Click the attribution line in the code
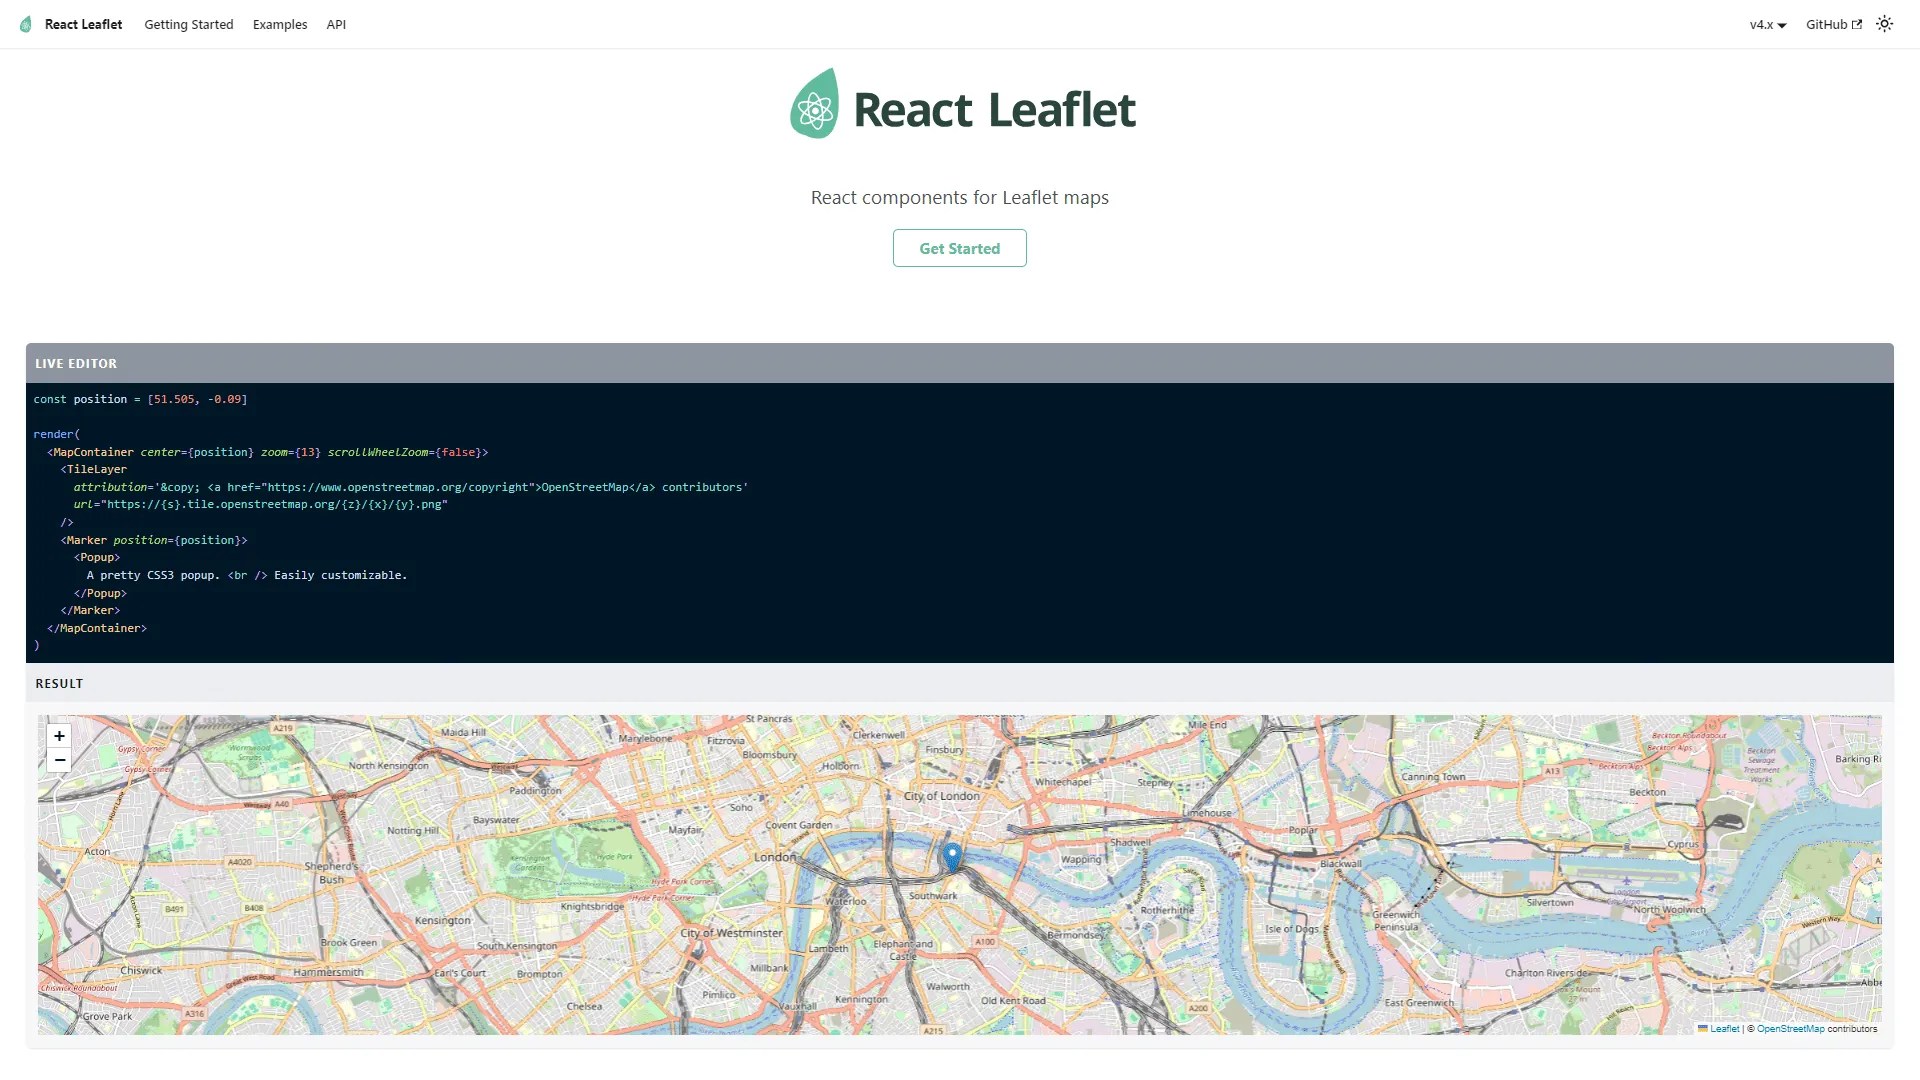 (410, 487)
